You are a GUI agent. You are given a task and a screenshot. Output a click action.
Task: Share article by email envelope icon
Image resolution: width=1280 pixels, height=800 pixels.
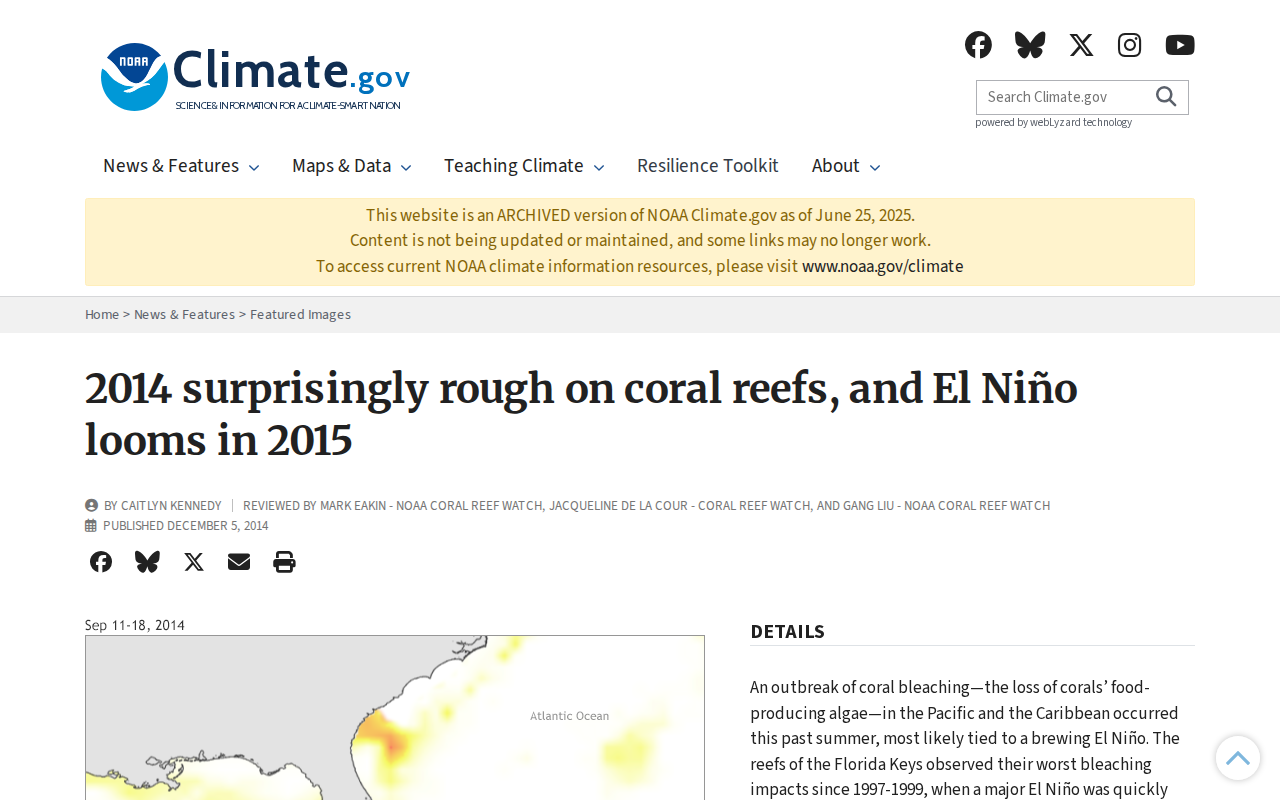[x=239, y=562]
